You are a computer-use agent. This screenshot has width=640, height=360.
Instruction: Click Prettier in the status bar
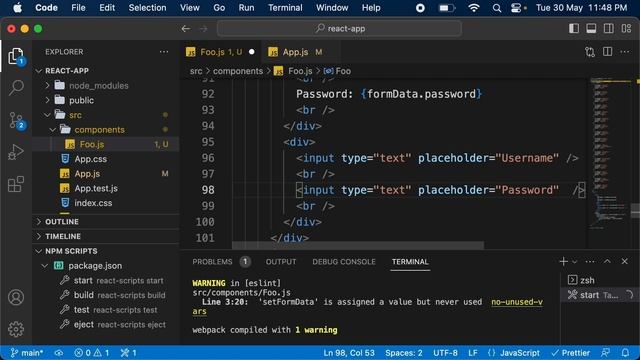click(x=571, y=353)
